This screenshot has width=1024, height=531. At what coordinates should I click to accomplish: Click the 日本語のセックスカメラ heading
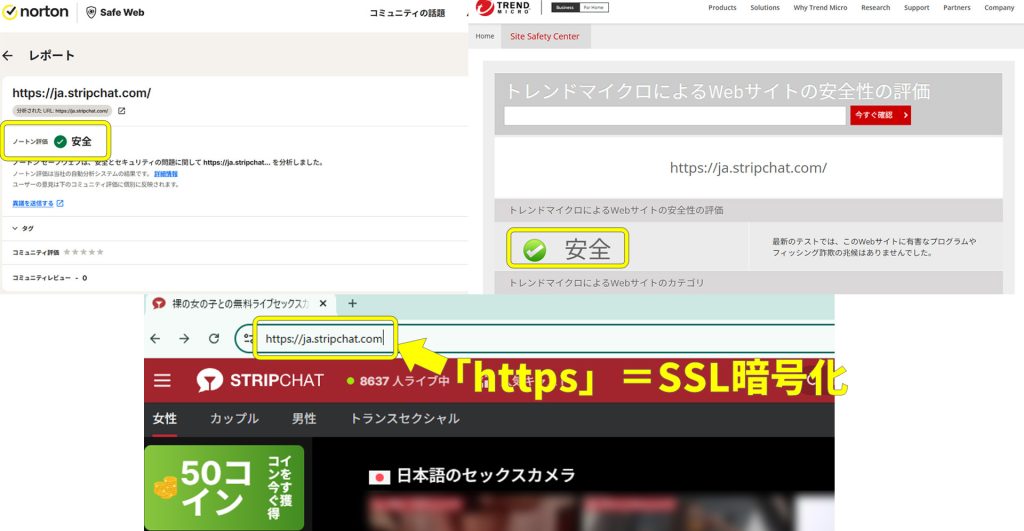[486, 475]
